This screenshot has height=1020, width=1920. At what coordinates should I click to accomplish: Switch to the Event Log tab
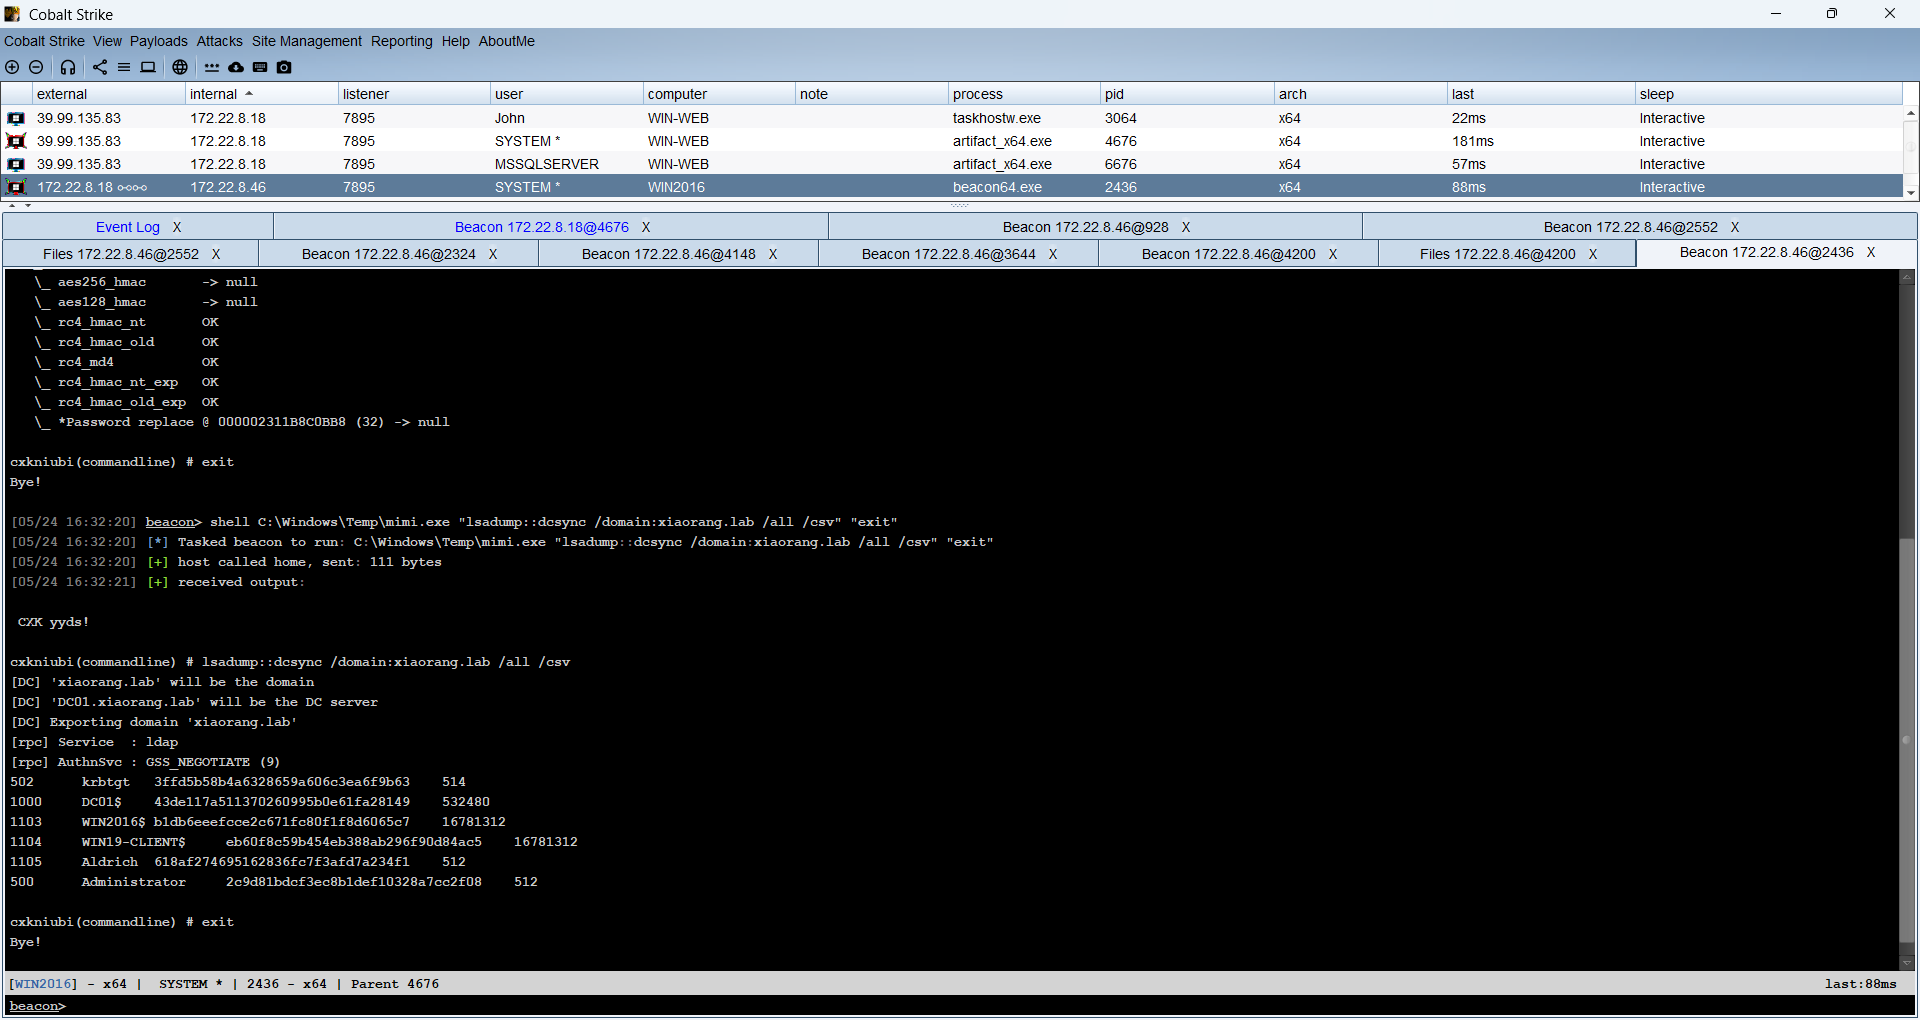[x=128, y=227]
